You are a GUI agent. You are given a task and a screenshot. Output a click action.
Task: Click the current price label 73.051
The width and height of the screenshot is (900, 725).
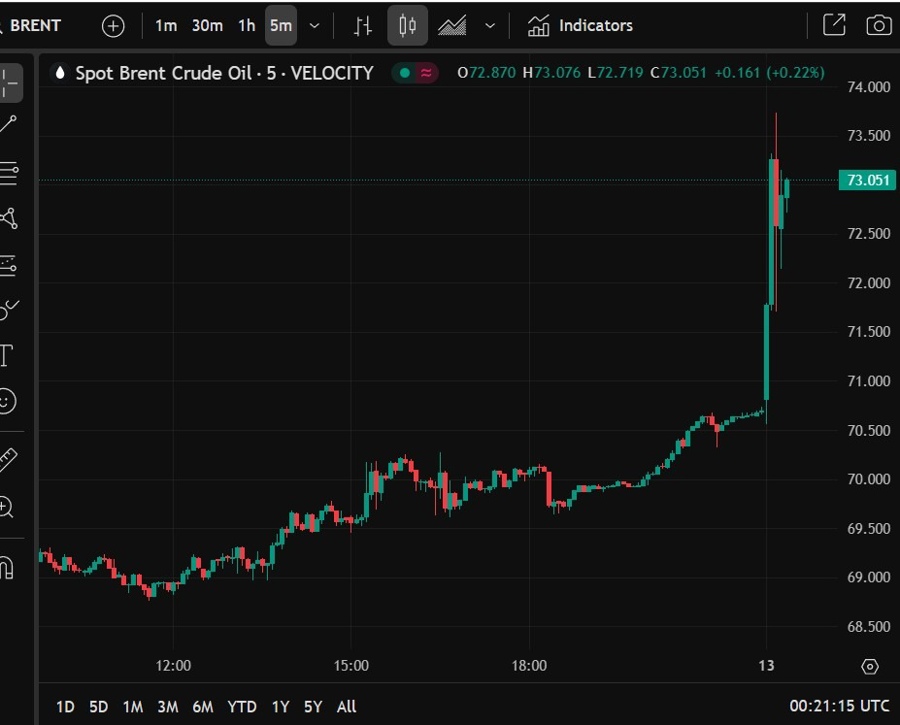pyautogui.click(x=868, y=180)
